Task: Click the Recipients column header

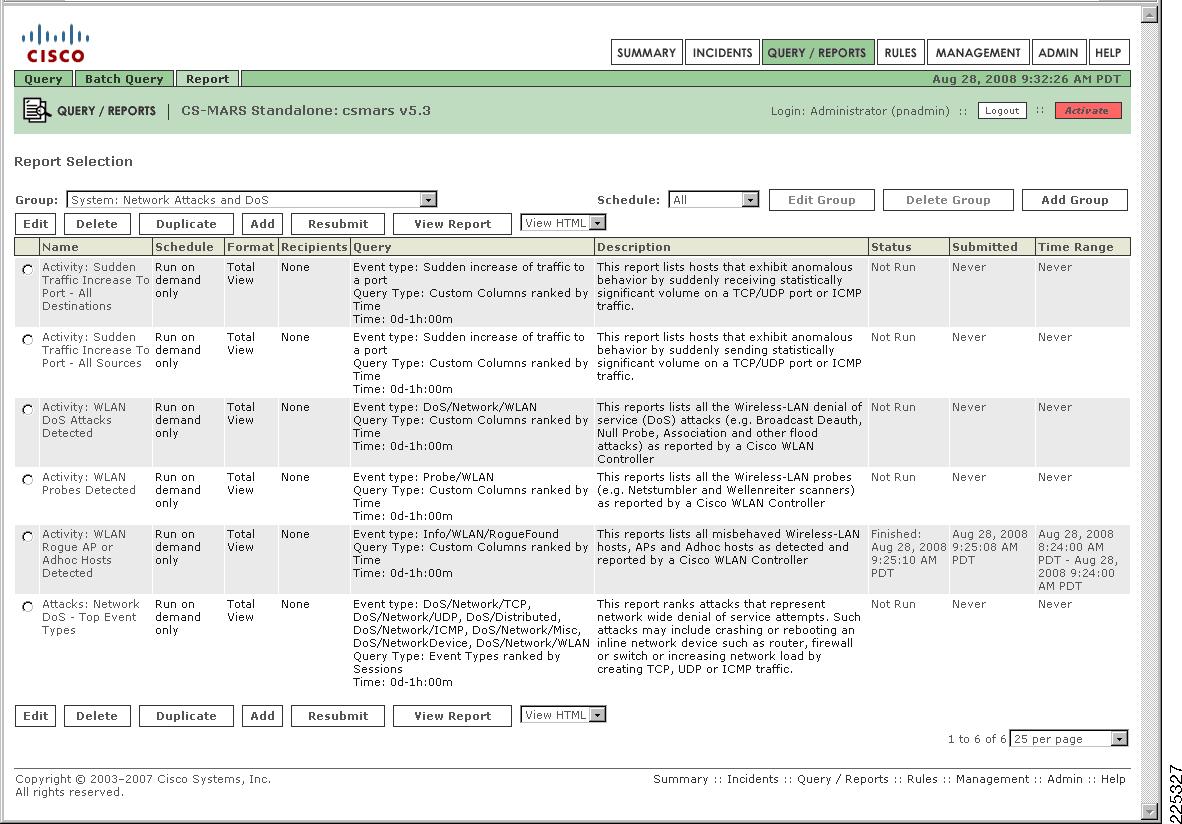Action: click(x=314, y=247)
